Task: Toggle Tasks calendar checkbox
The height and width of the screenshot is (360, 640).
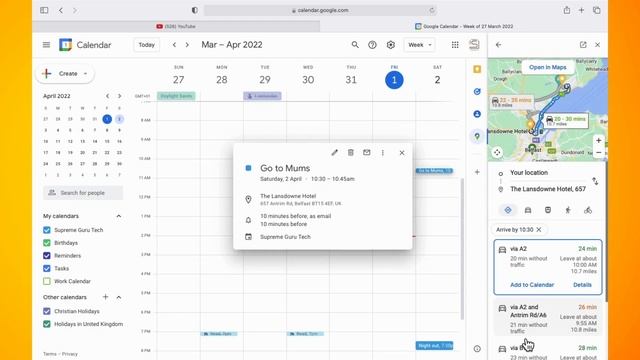Action: [x=47, y=269]
